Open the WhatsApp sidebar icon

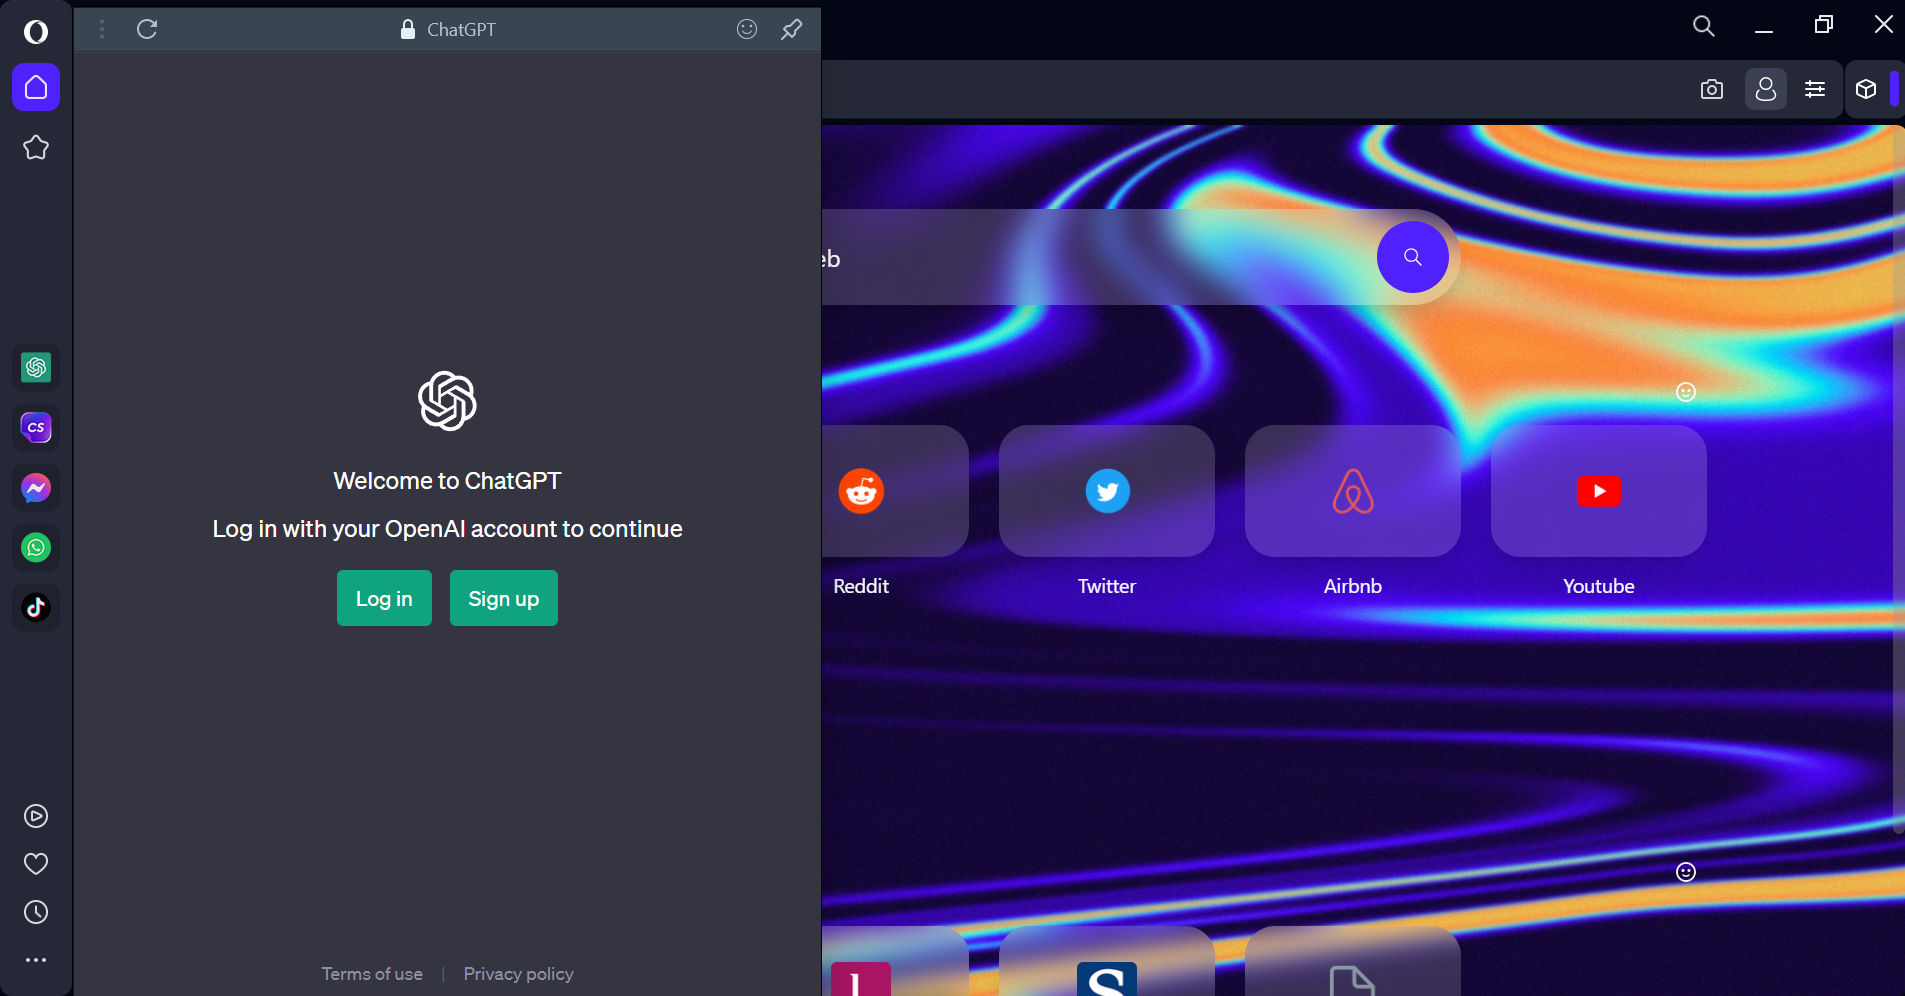(36, 548)
